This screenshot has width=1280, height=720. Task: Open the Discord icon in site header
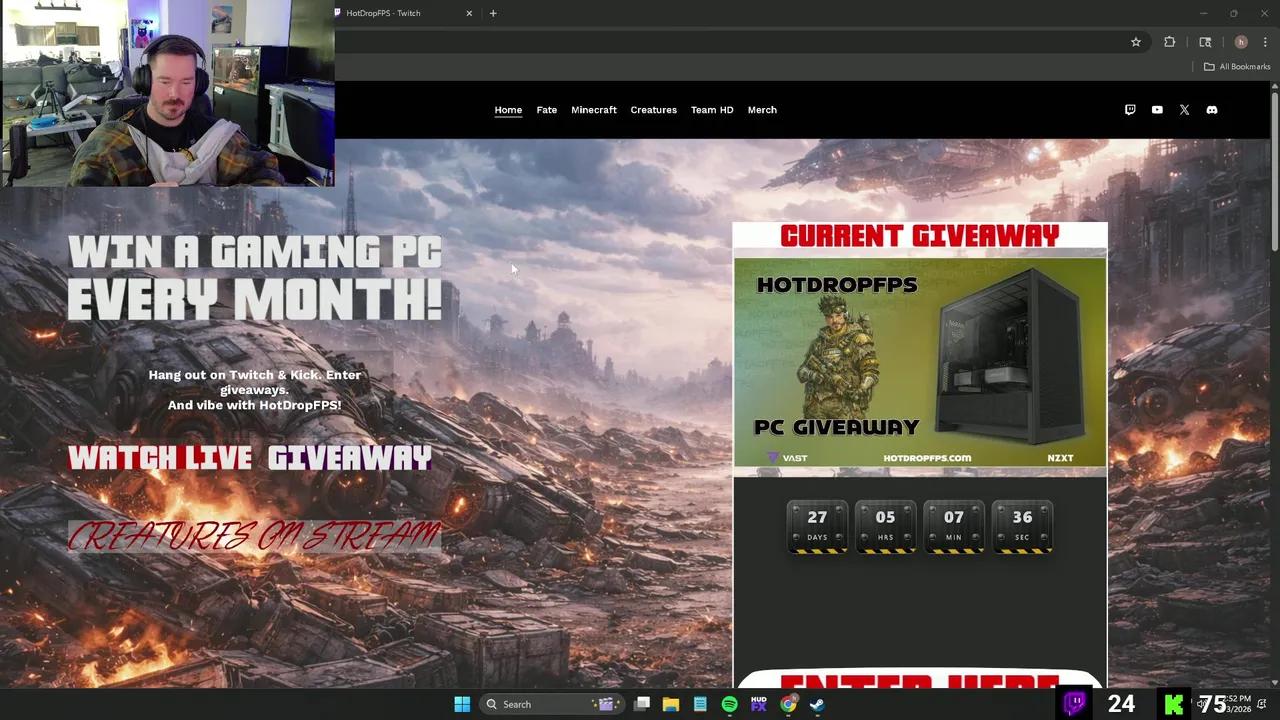(1212, 110)
